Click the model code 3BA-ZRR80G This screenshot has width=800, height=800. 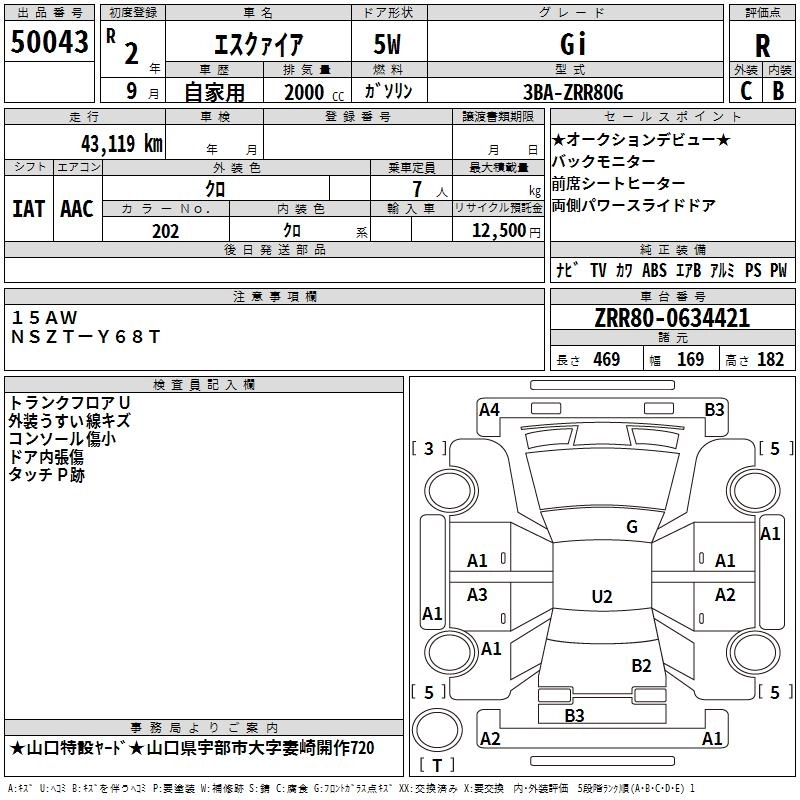click(572, 92)
